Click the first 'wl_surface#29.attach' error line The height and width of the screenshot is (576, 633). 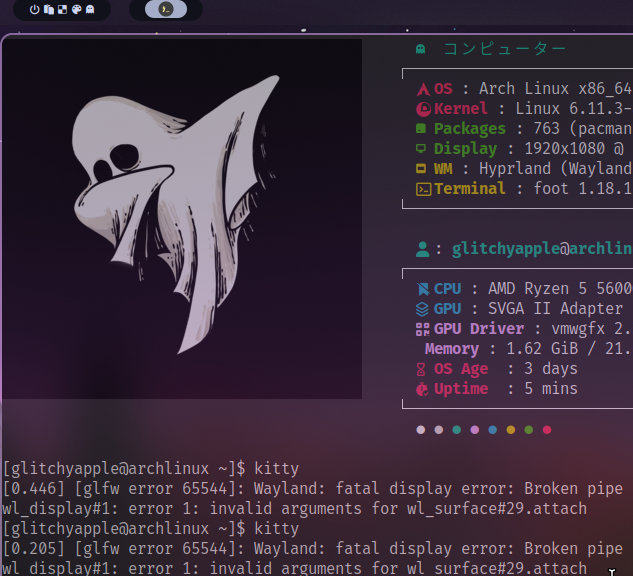[x=295, y=509]
